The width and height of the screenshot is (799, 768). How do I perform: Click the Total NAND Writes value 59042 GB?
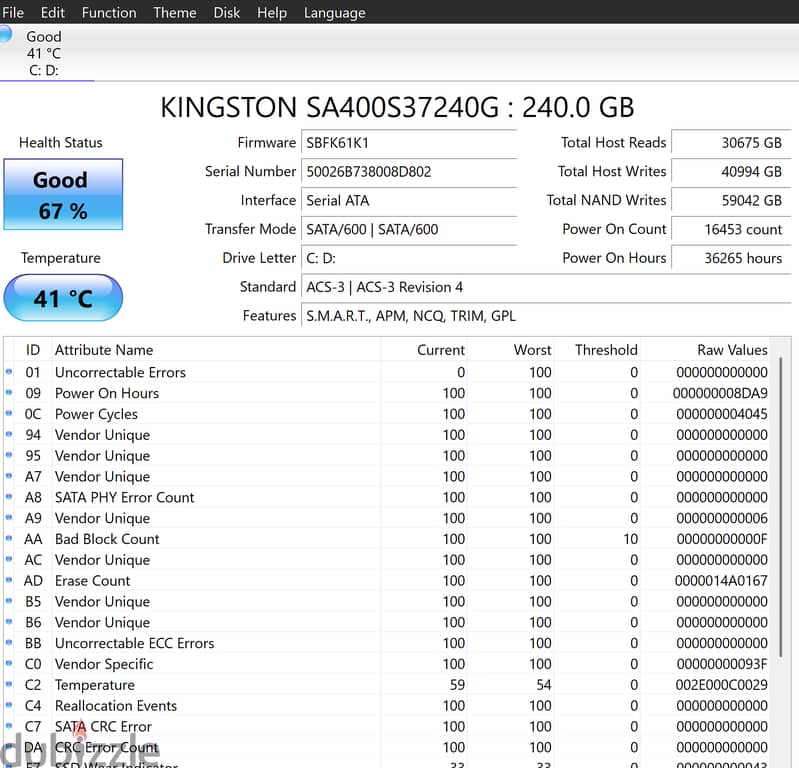tap(731, 200)
